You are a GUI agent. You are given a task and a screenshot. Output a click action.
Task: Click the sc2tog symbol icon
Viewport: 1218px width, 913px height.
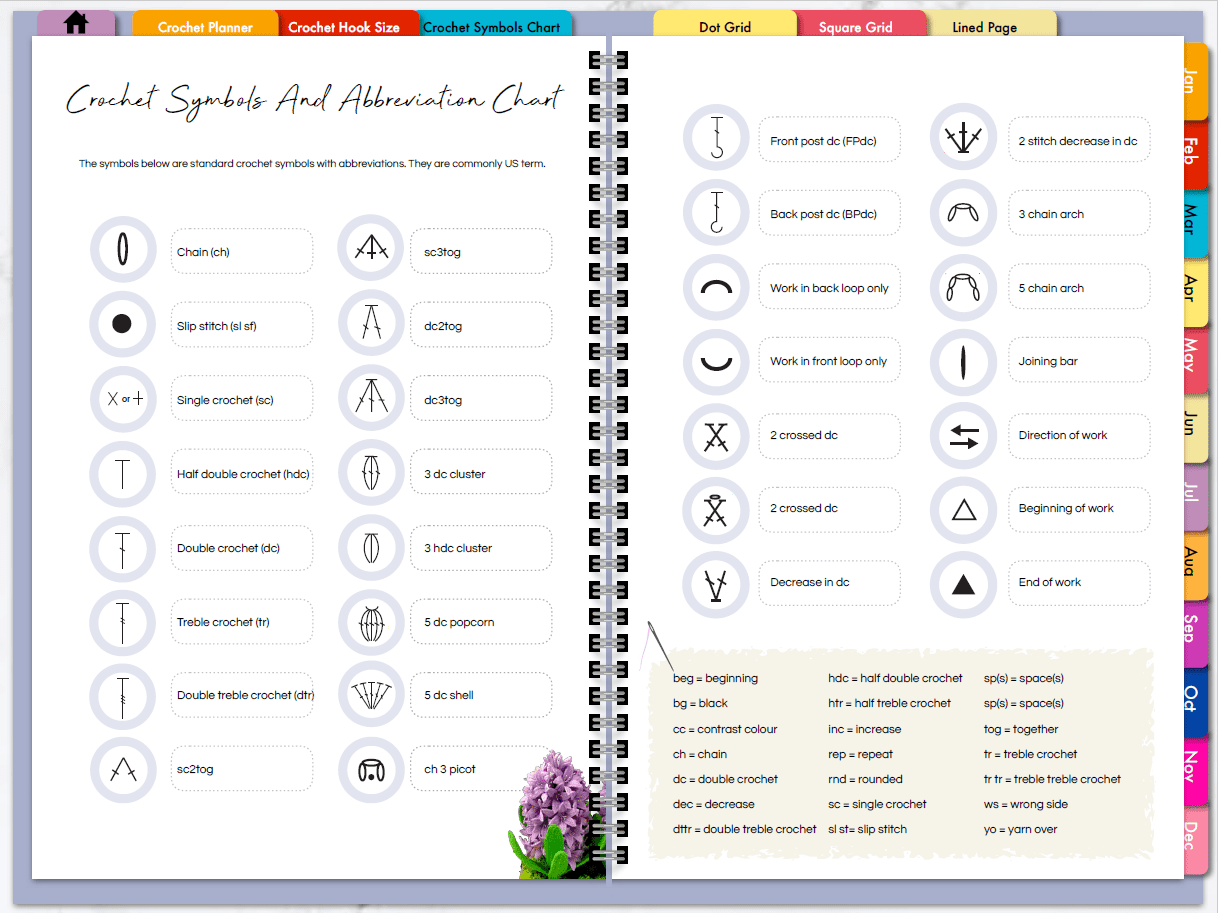[x=122, y=768]
